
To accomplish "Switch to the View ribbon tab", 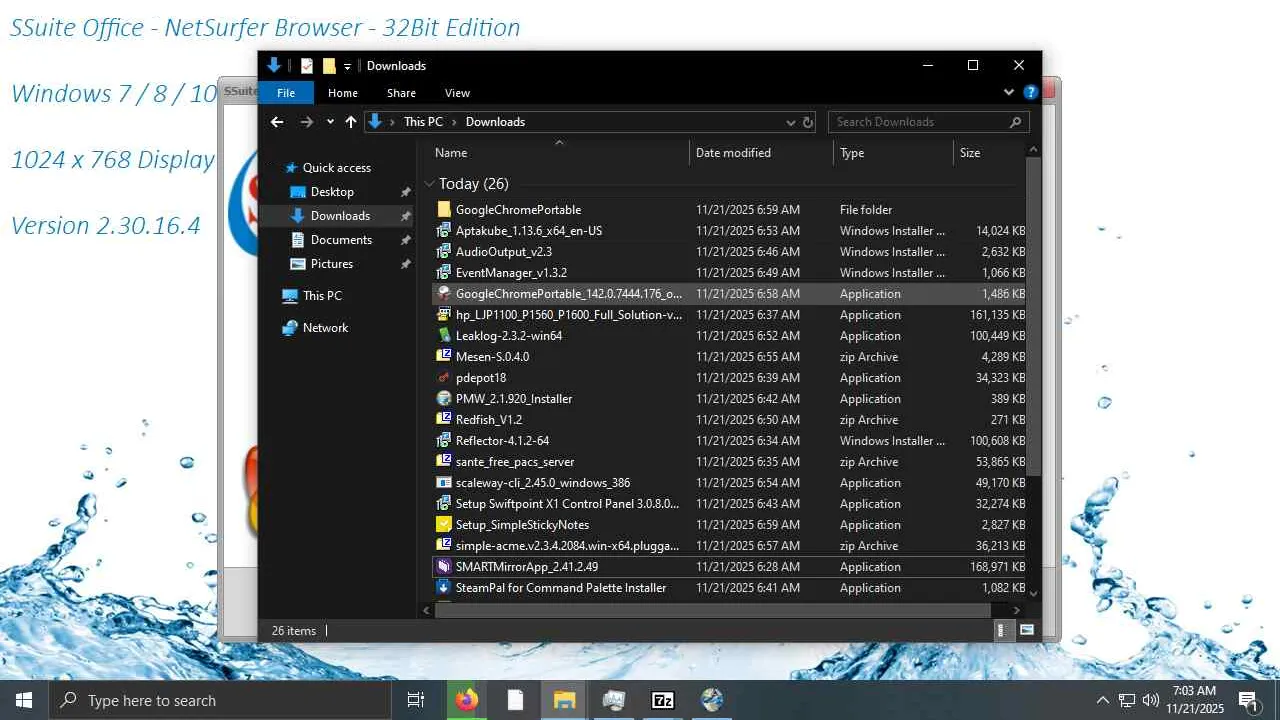I will click(457, 93).
